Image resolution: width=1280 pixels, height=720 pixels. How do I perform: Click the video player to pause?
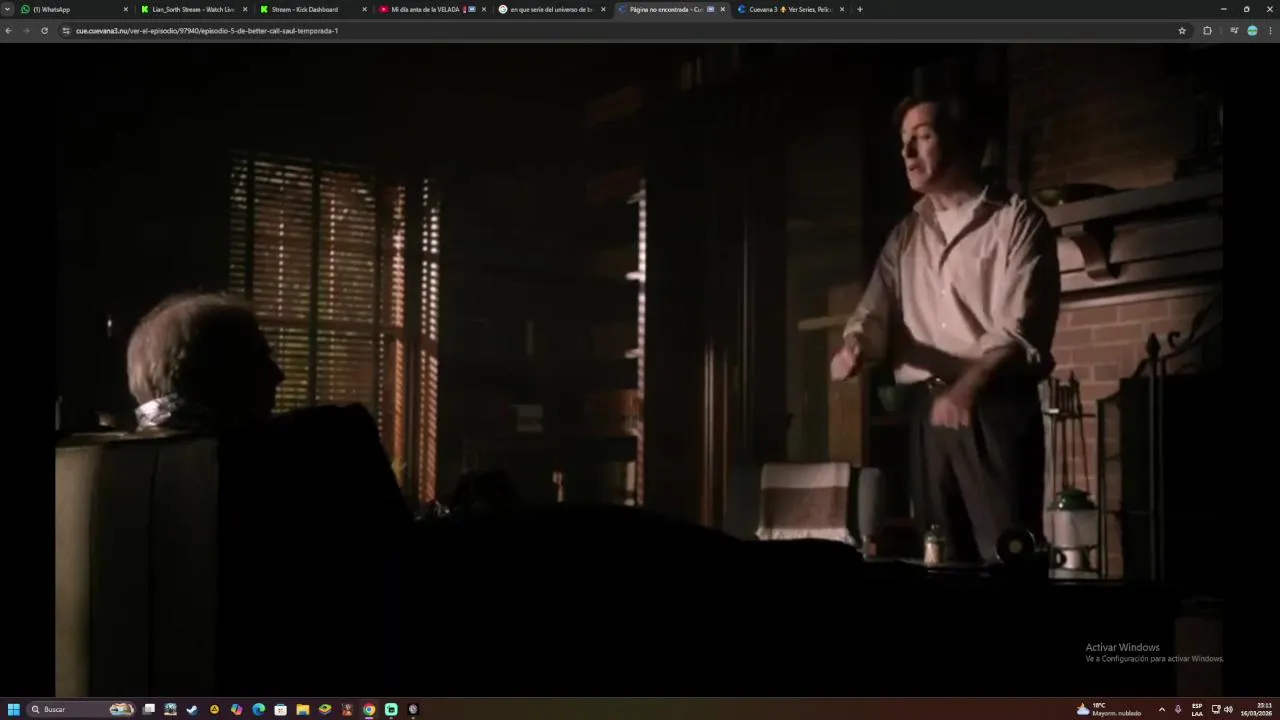click(640, 370)
